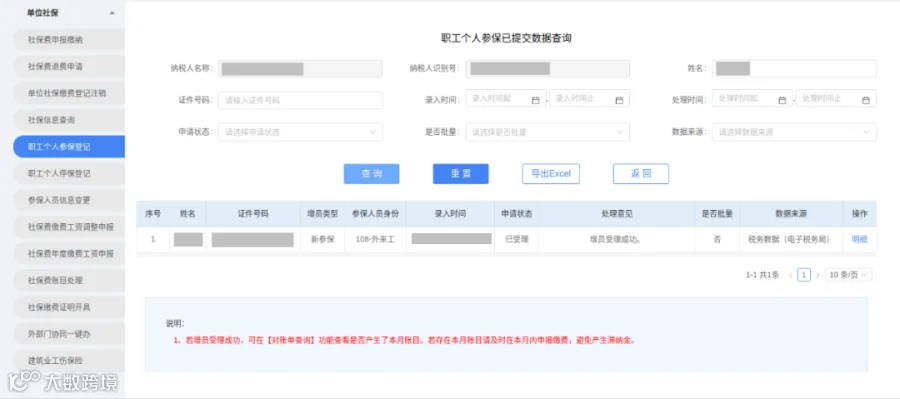Click the 增员受理成功。 cell
The image size is (900, 399).
616,239
